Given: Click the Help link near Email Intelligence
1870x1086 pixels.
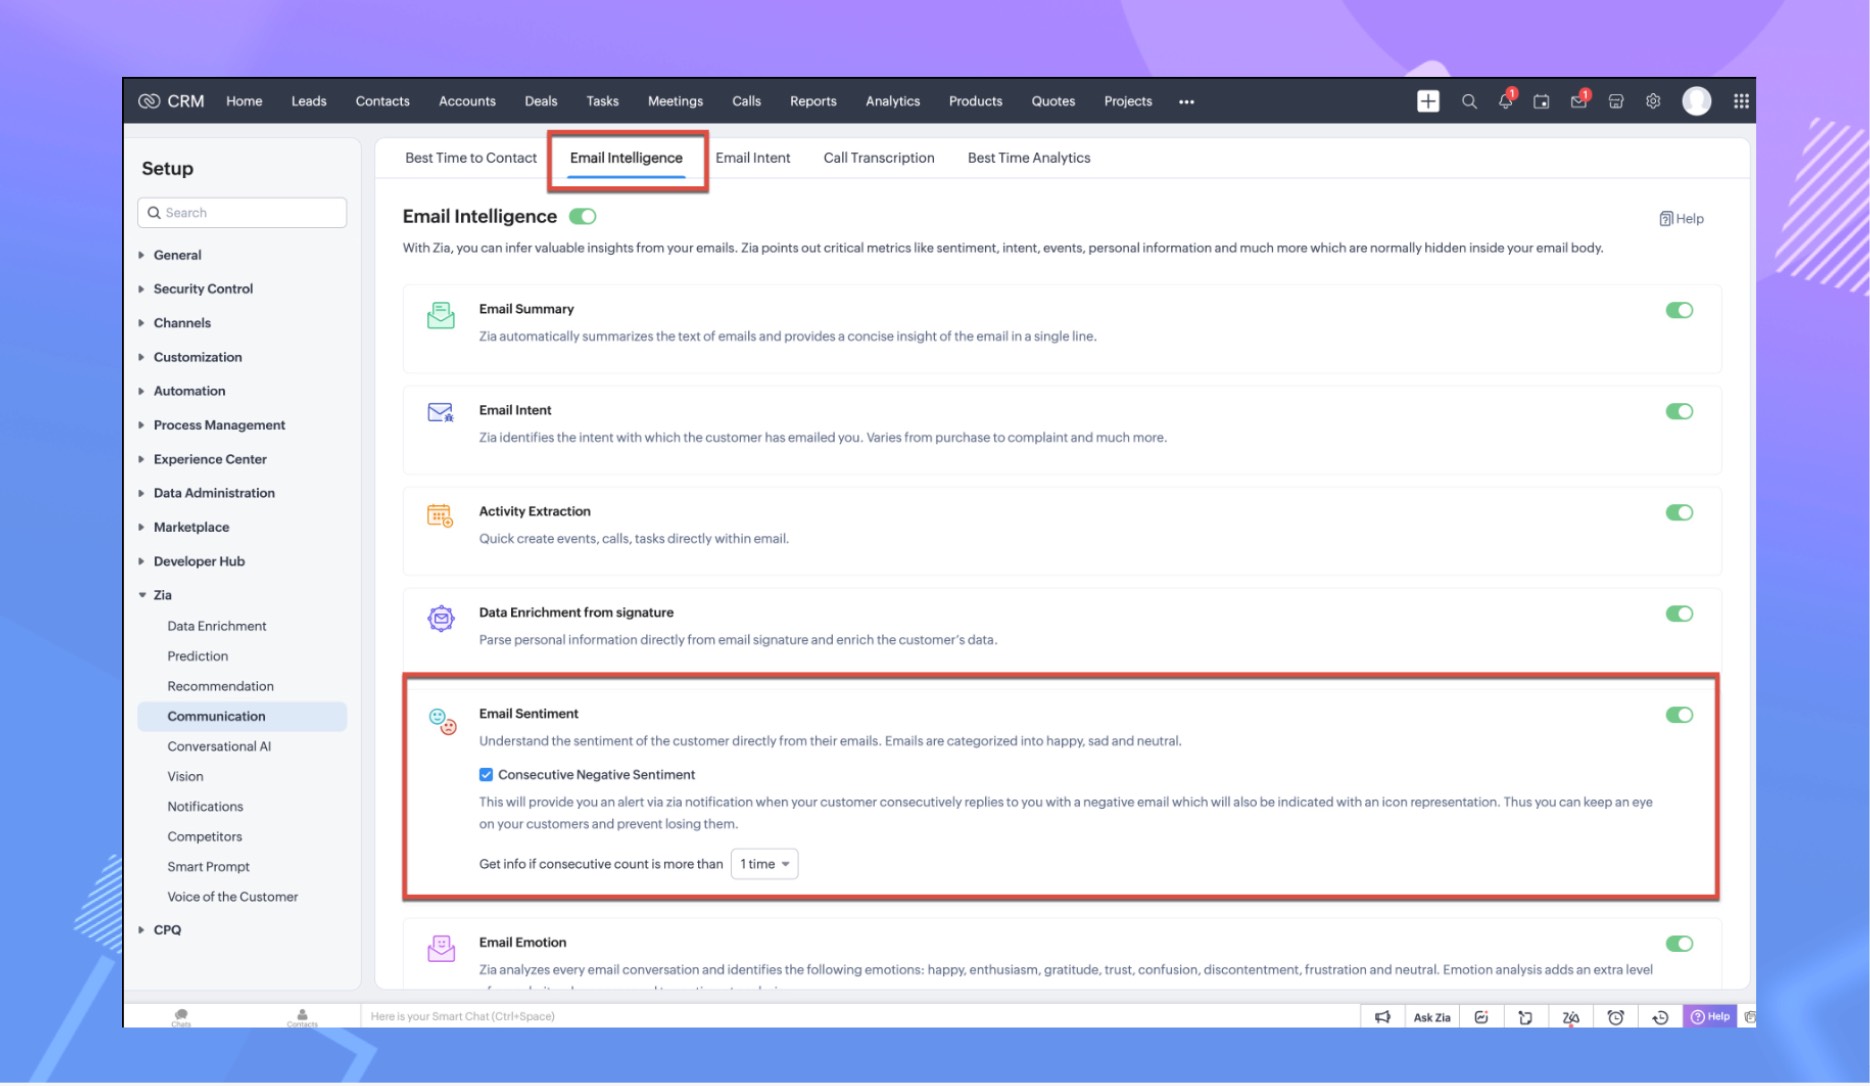Looking at the screenshot, I should click(1681, 218).
